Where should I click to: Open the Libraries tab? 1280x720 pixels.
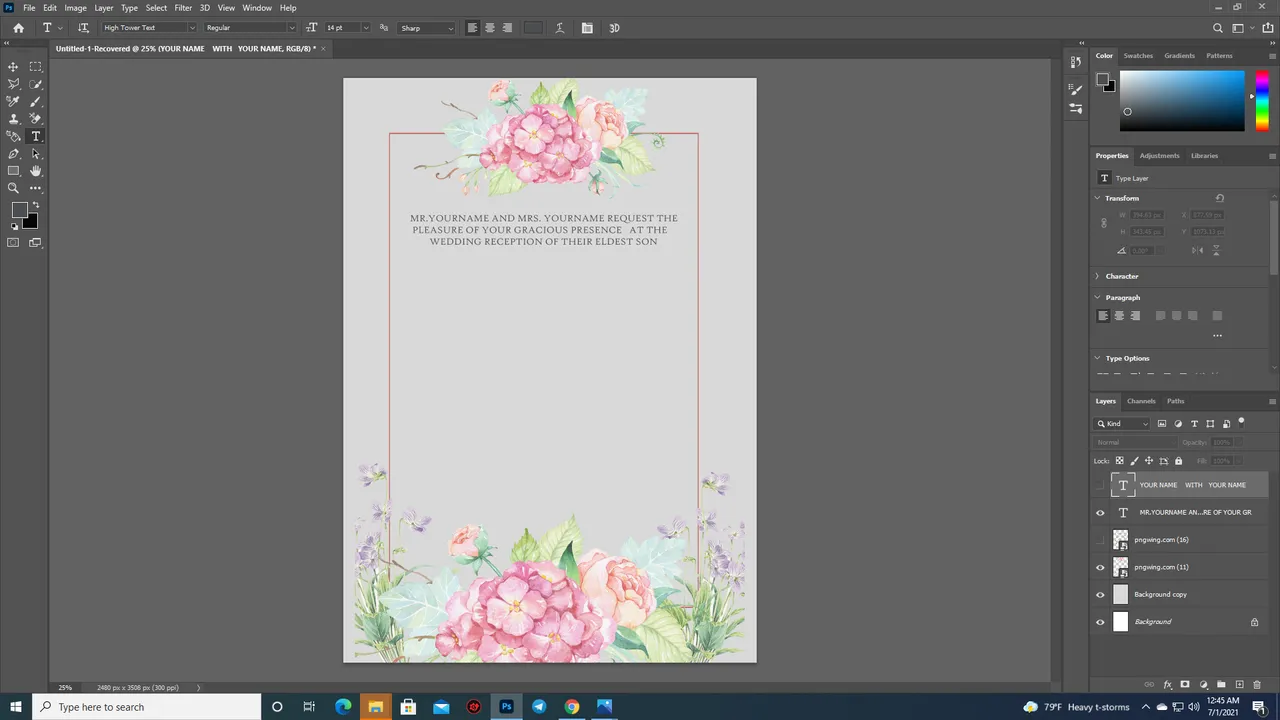(x=1204, y=156)
